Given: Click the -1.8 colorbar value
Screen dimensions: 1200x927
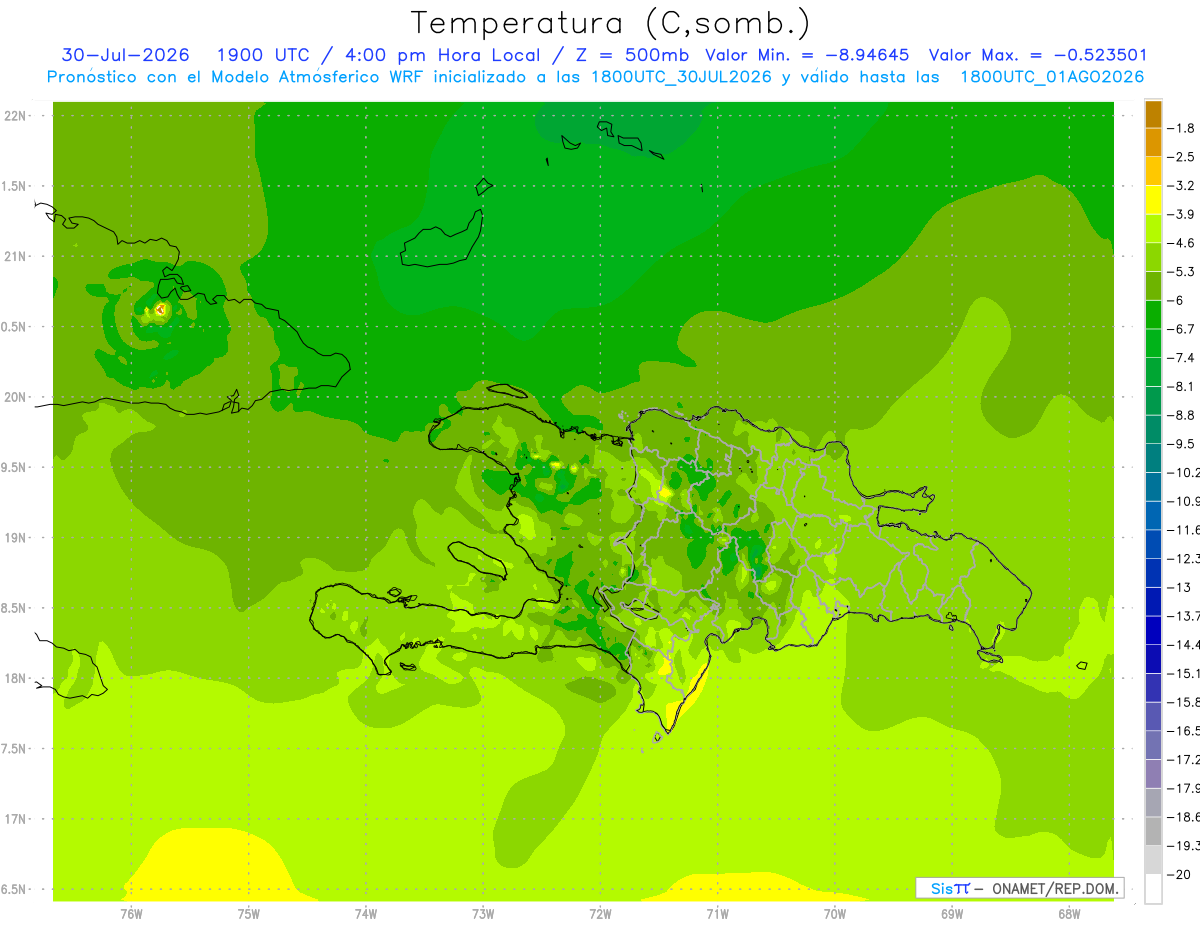Looking at the screenshot, I should tap(1182, 128).
